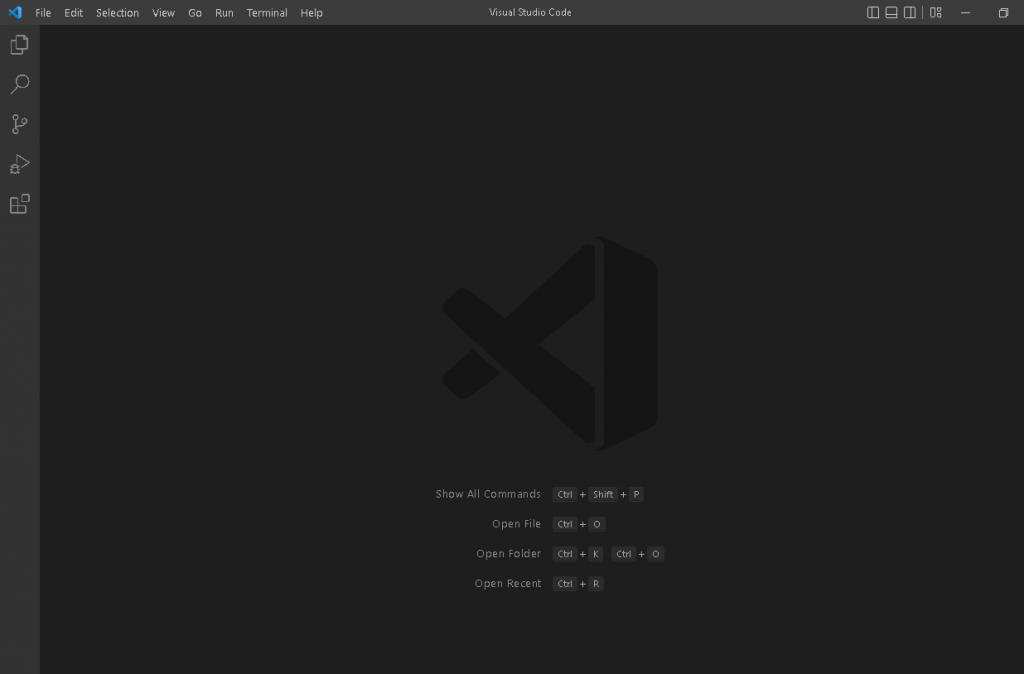
Task: Click the Open Folder label
Action: tap(508, 553)
